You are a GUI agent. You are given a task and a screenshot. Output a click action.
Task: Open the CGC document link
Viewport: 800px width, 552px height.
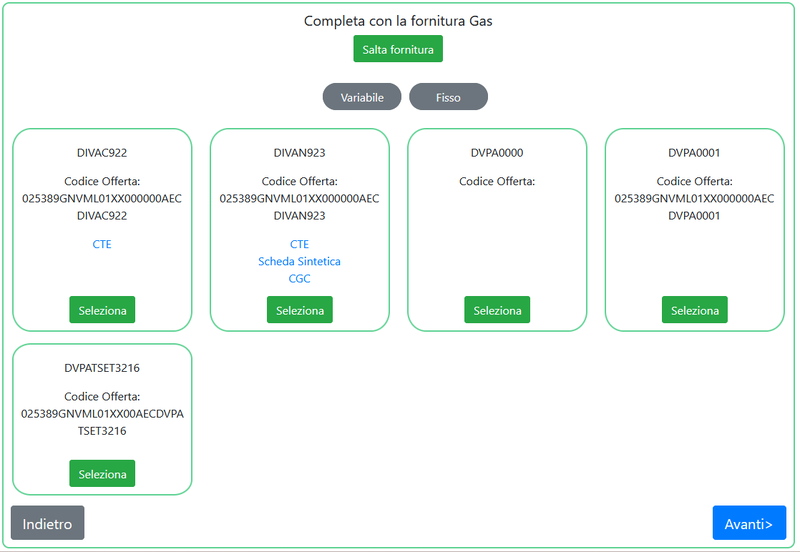pyautogui.click(x=299, y=279)
